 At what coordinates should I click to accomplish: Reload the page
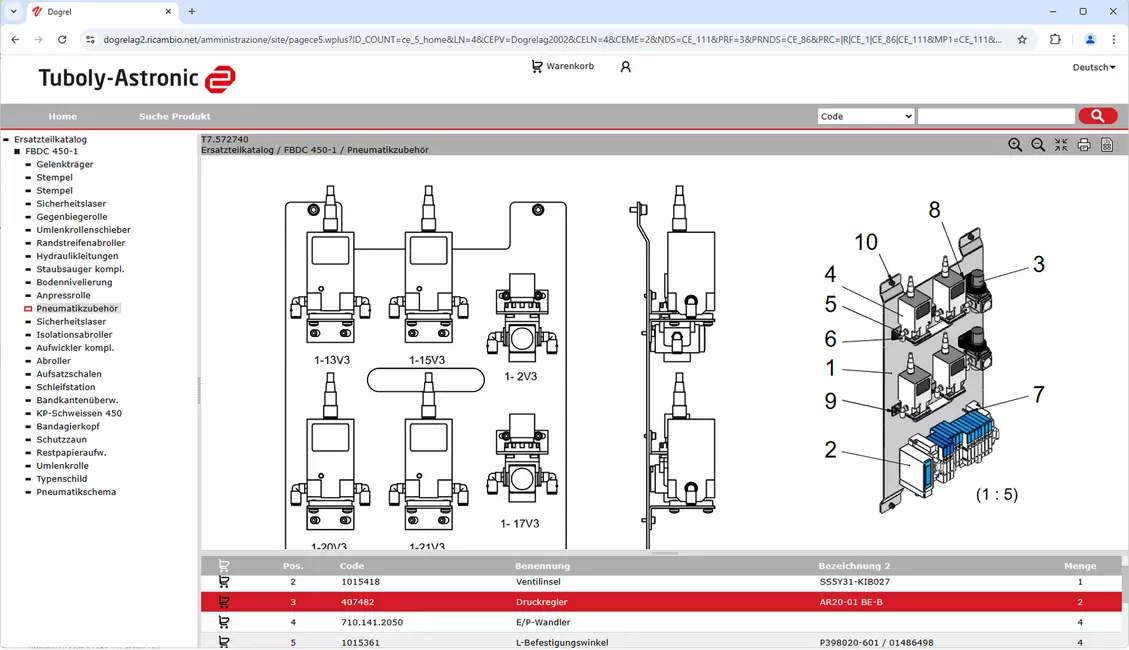[x=62, y=40]
